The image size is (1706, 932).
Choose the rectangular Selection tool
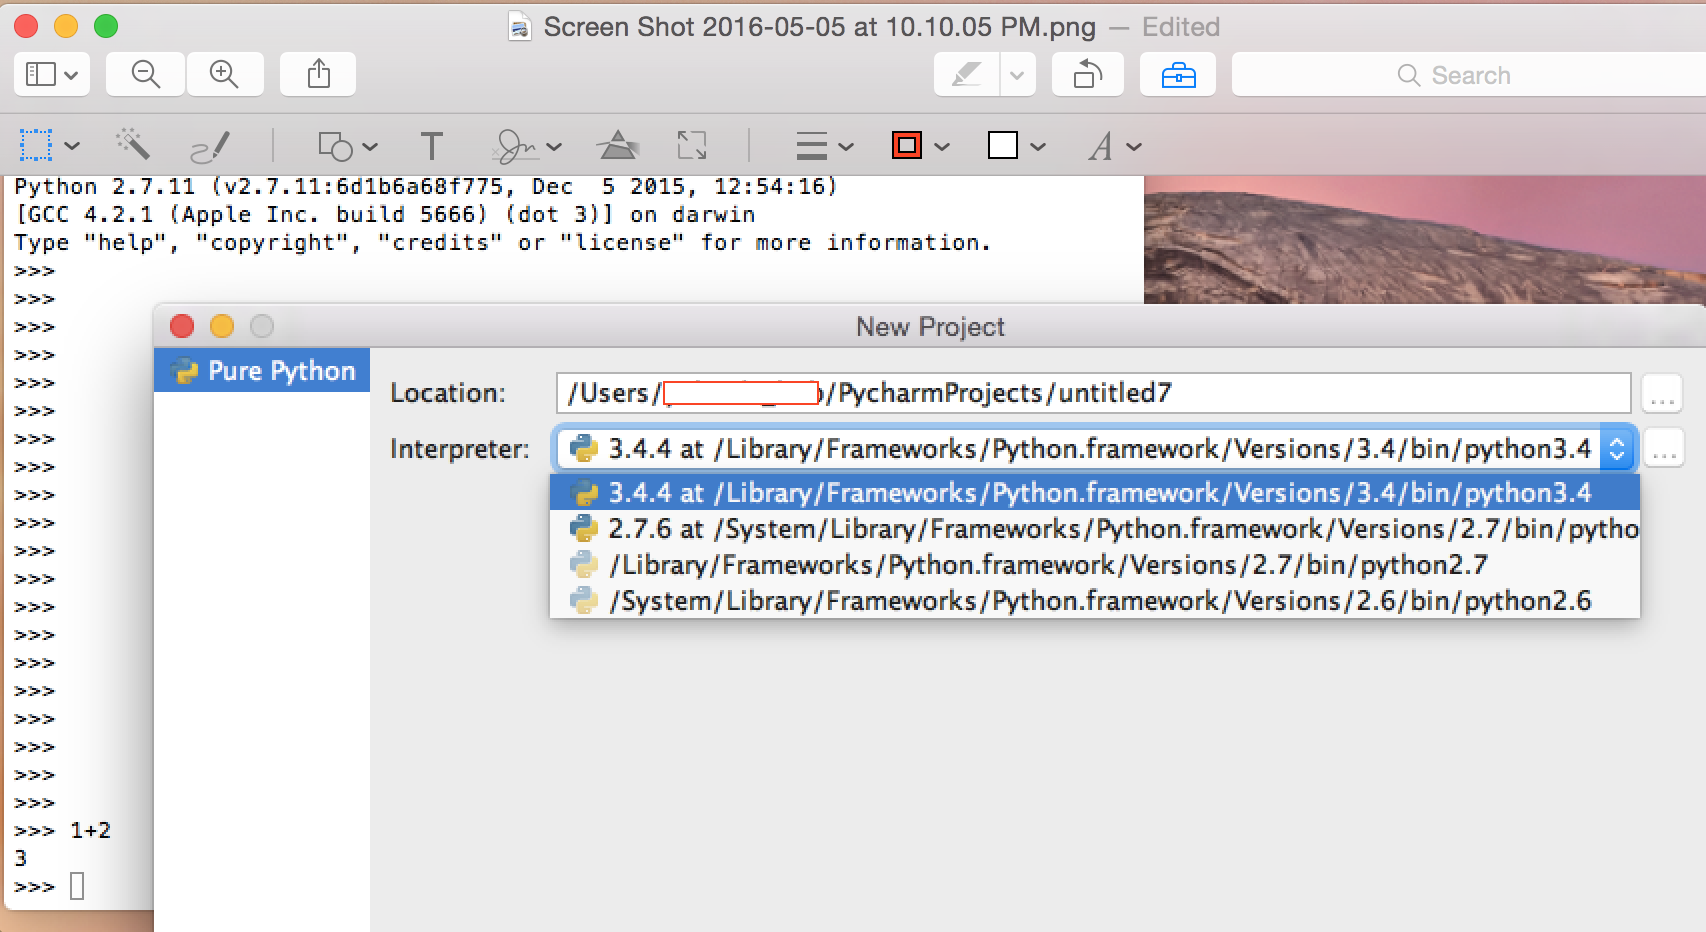(36, 146)
